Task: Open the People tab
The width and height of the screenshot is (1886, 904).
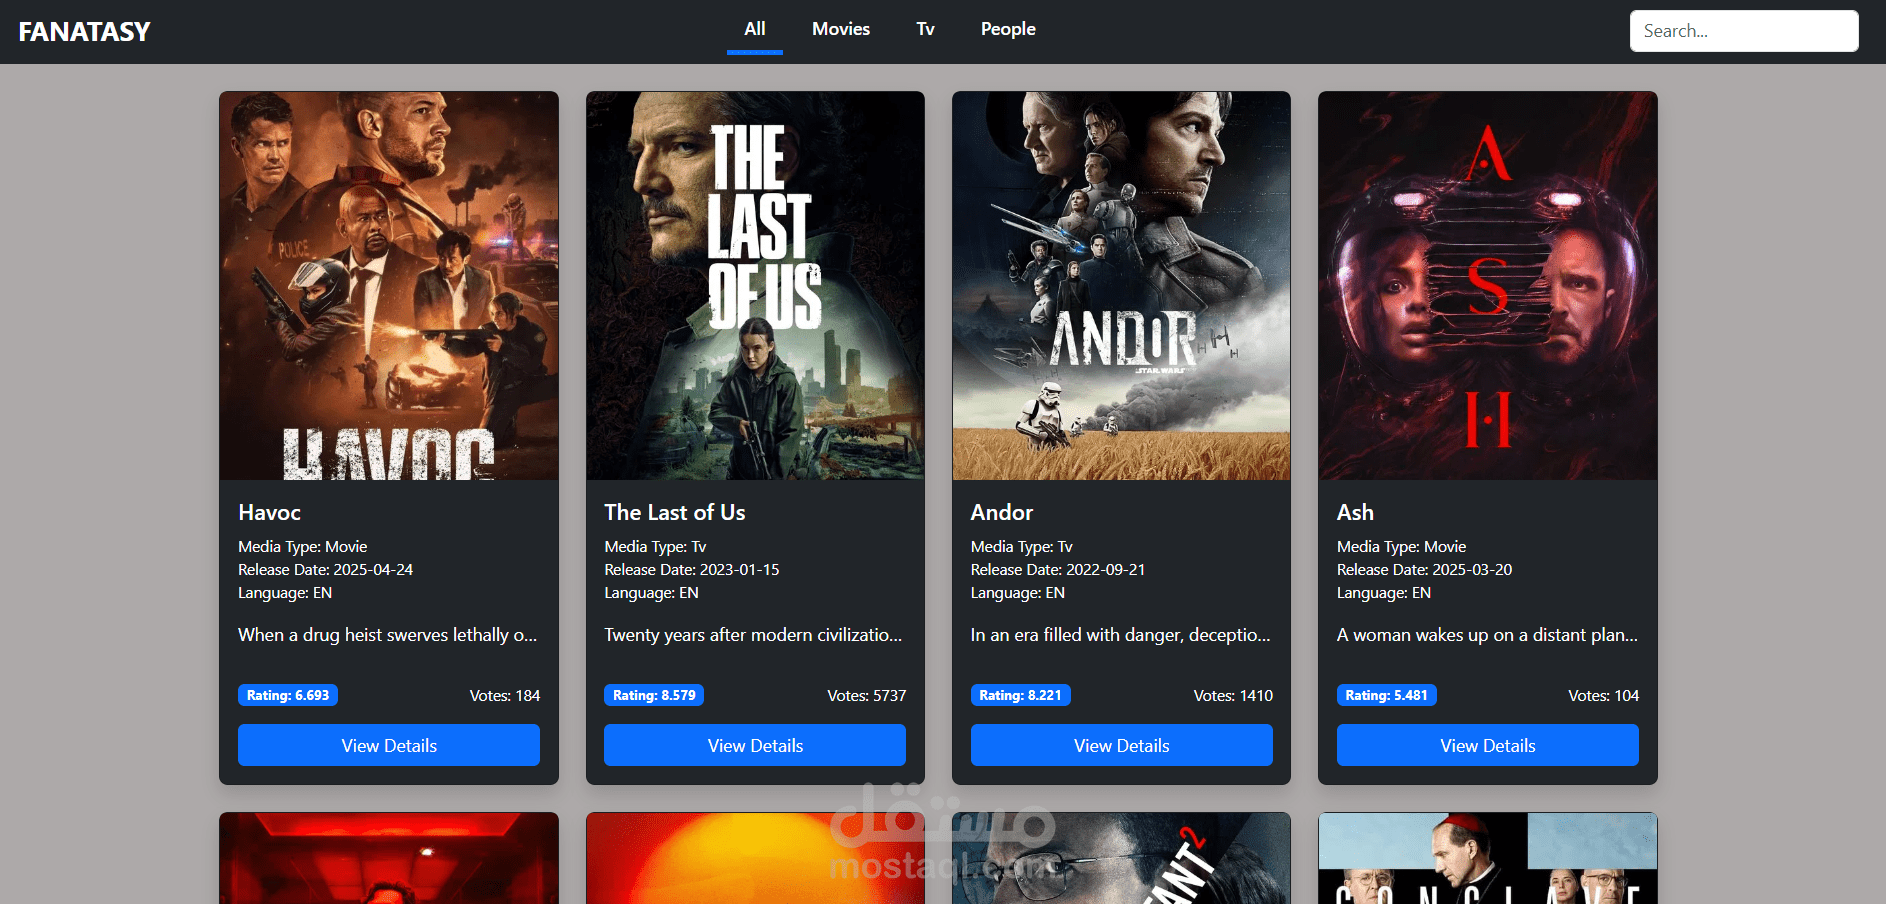Action: 1008,29
